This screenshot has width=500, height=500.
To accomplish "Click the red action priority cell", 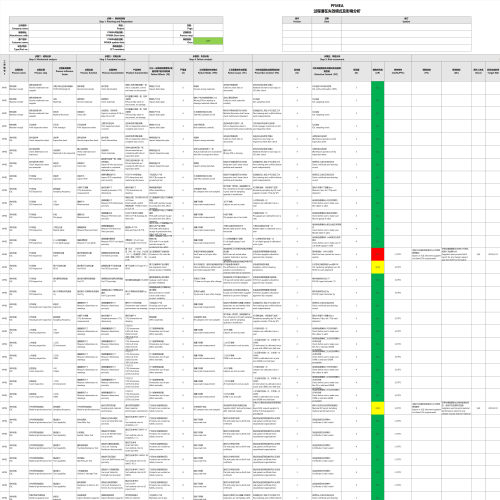I will click(x=377, y=254).
